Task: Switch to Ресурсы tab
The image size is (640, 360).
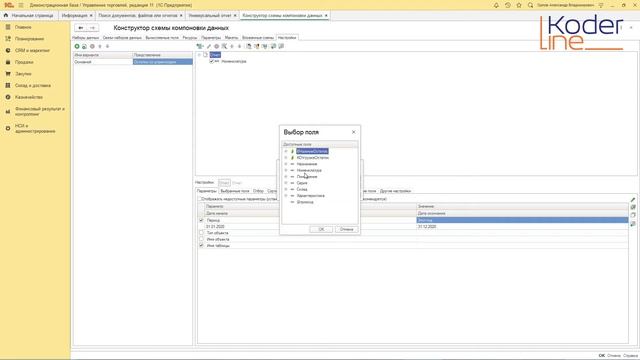Action: [x=190, y=38]
